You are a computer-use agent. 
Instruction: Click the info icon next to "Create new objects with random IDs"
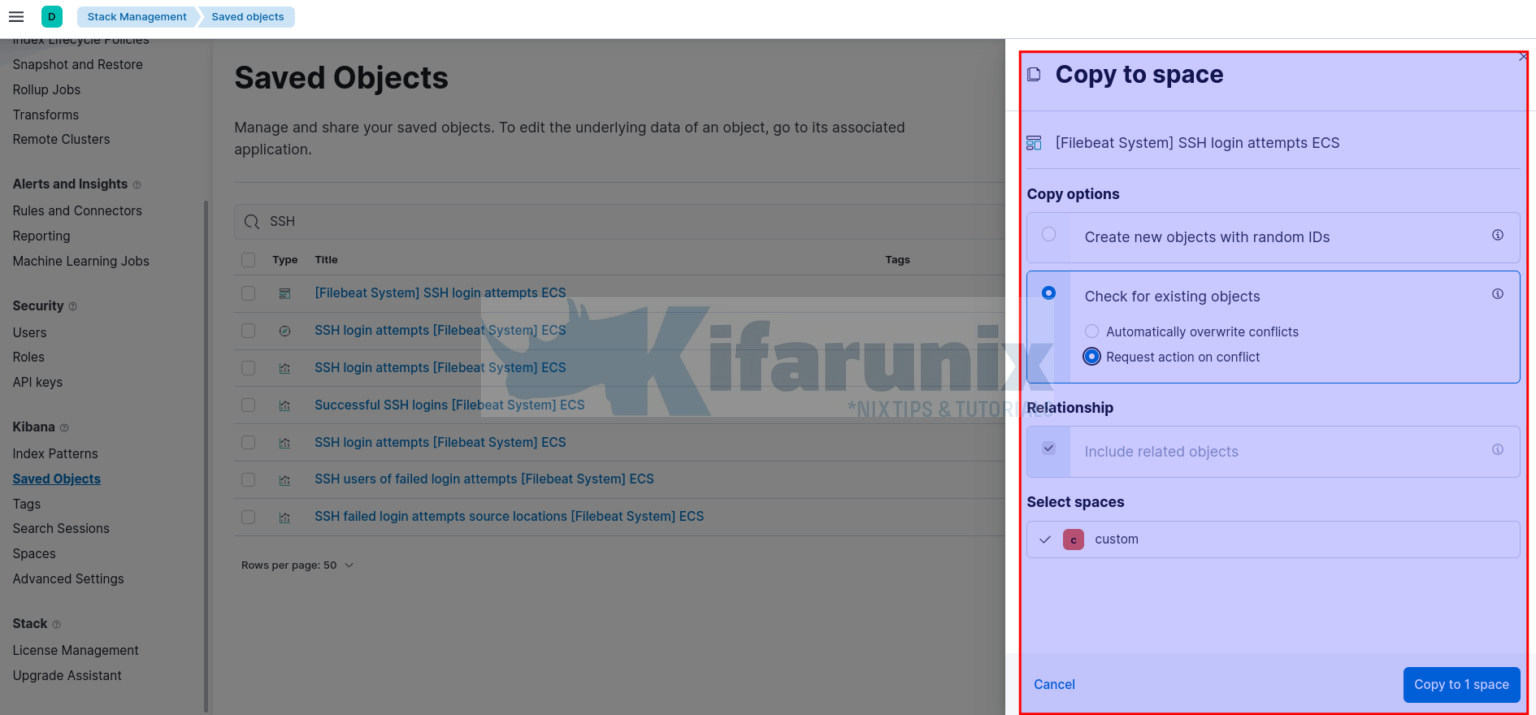tap(1497, 234)
